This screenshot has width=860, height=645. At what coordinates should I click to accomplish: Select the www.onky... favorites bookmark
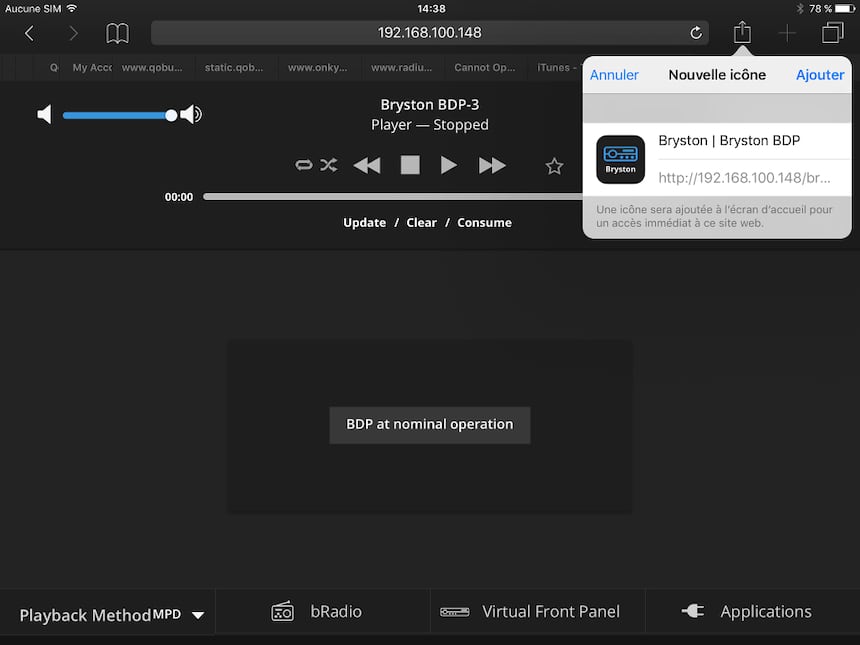tap(318, 67)
